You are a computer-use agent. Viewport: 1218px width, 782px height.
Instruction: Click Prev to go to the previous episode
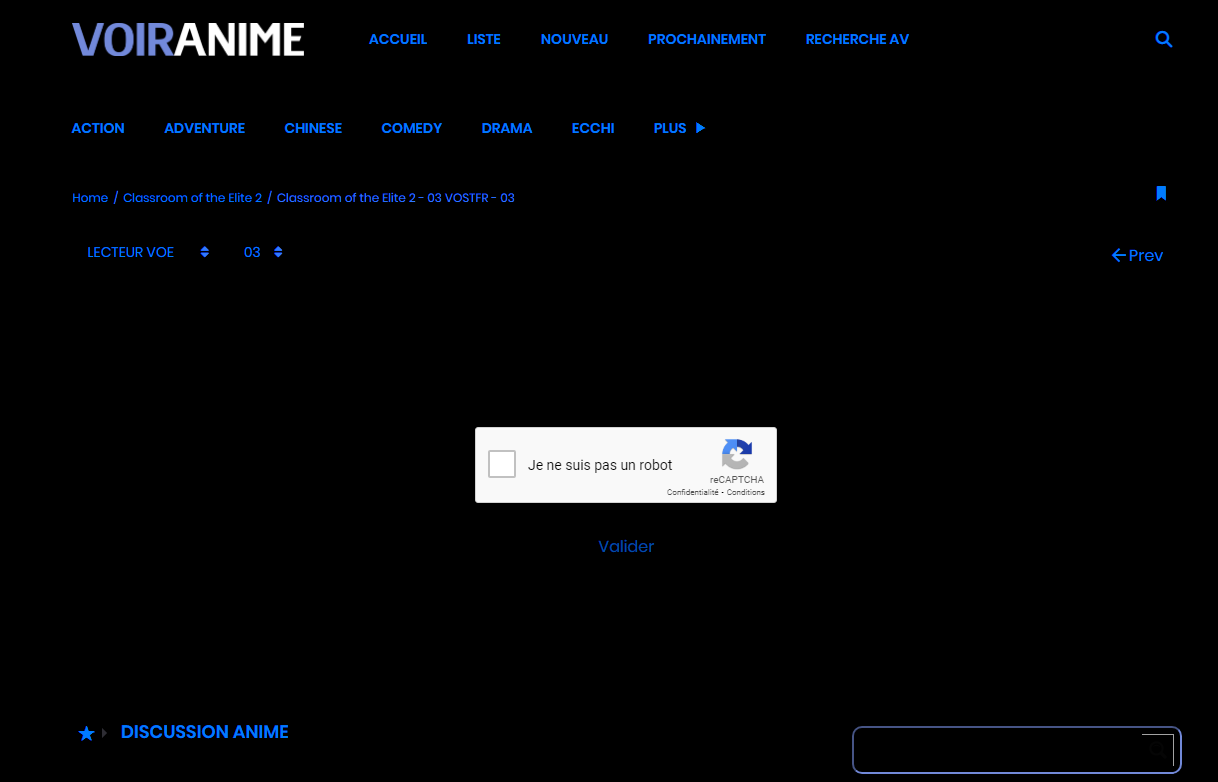point(1144,255)
